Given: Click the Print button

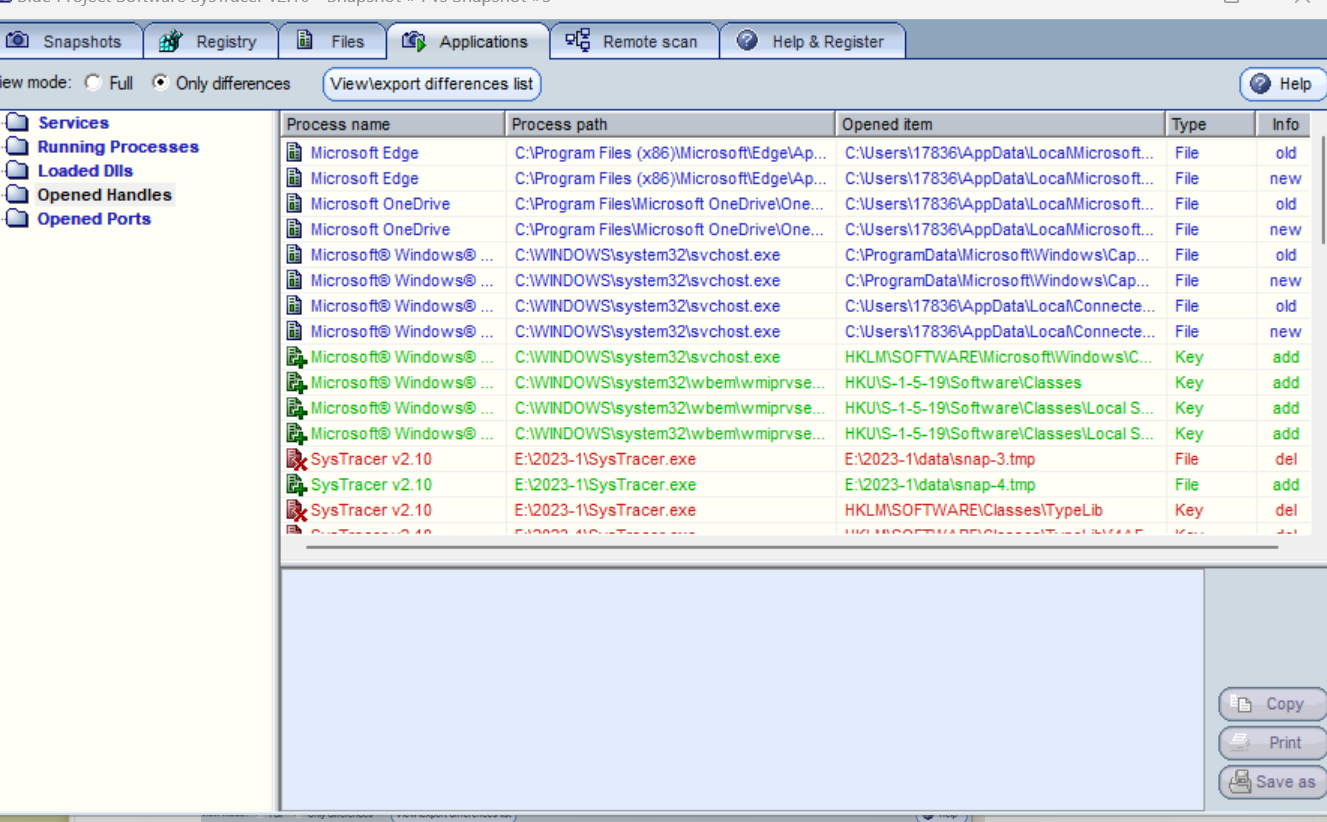Looking at the screenshot, I should (1272, 743).
